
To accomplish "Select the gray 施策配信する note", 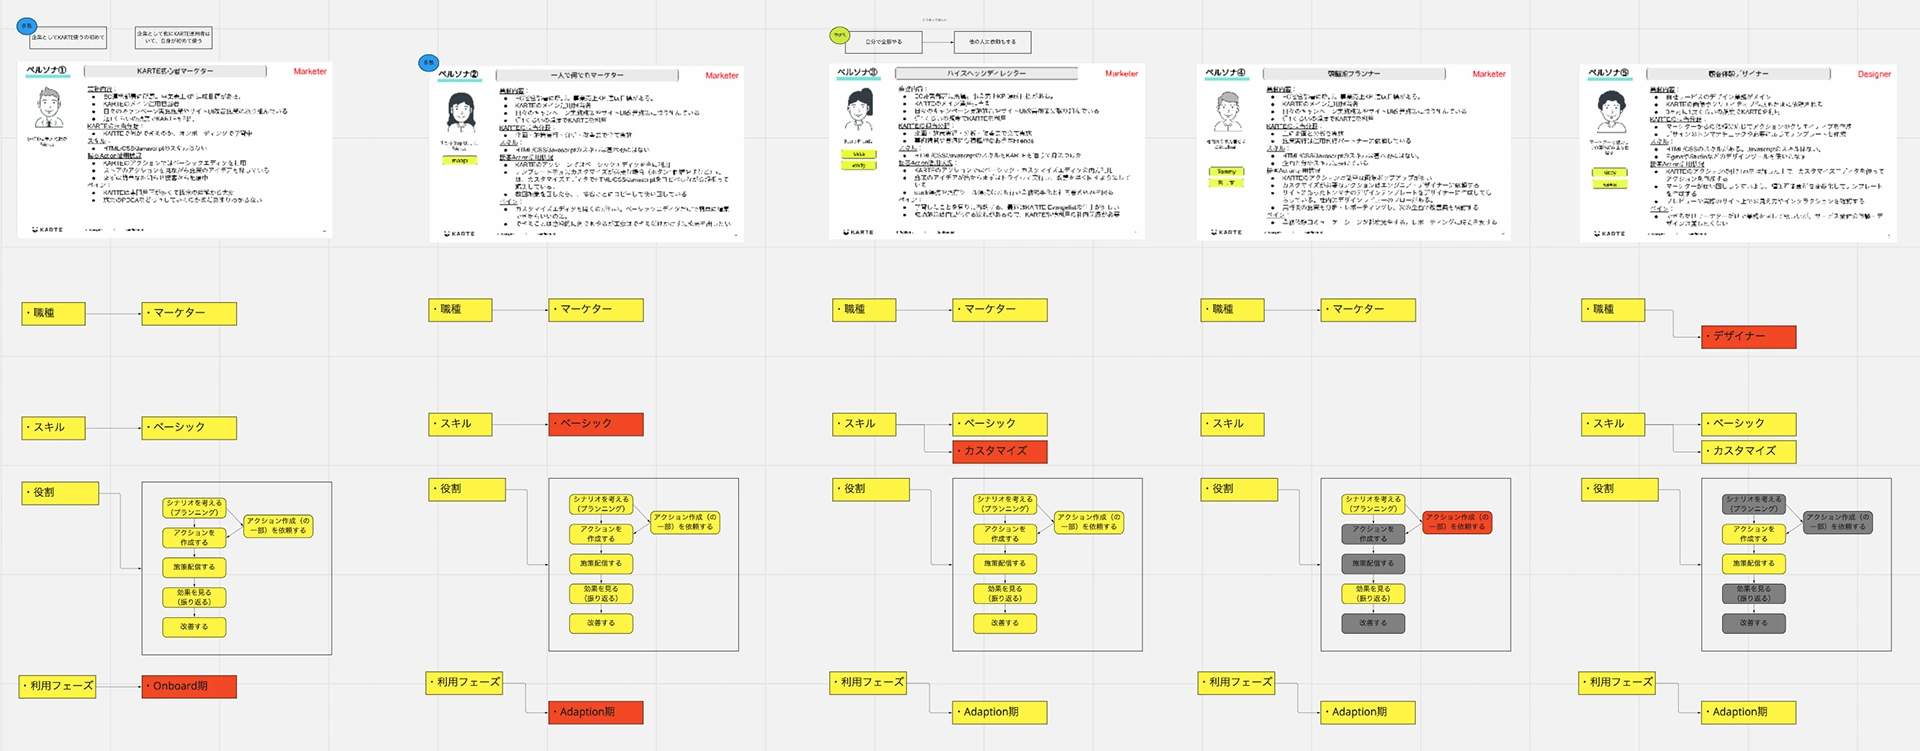I will tap(1373, 564).
